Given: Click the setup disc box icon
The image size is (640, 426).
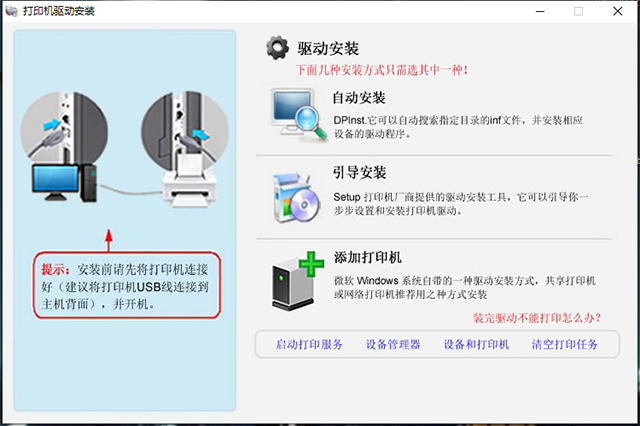Looking at the screenshot, I should click(297, 198).
